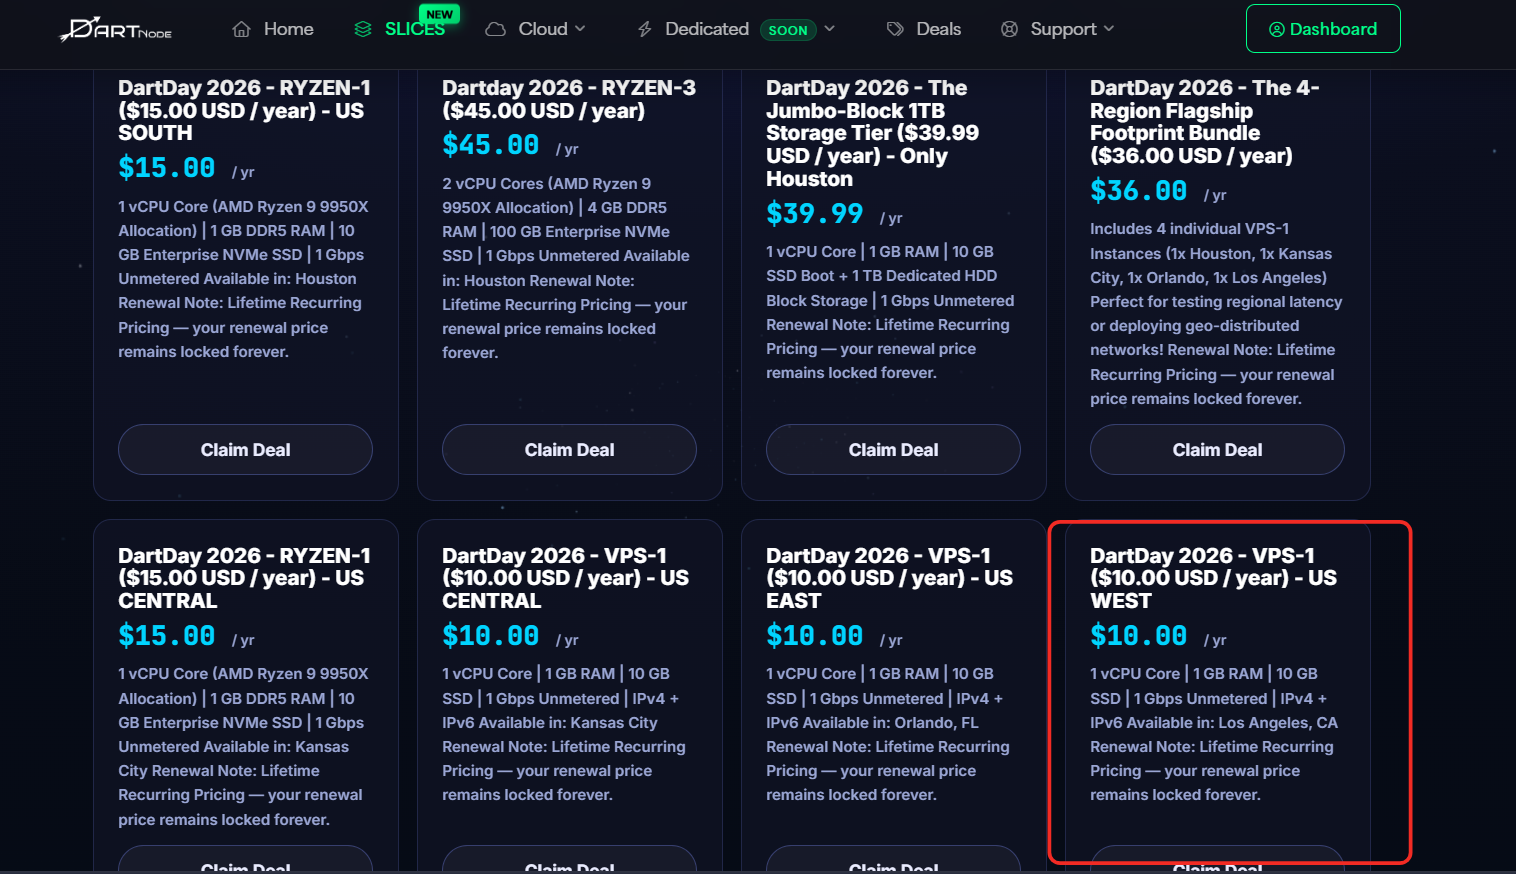The image size is (1516, 874).
Task: Click $10.00 price on VPS-1 US WEST
Action: pyautogui.click(x=1138, y=635)
